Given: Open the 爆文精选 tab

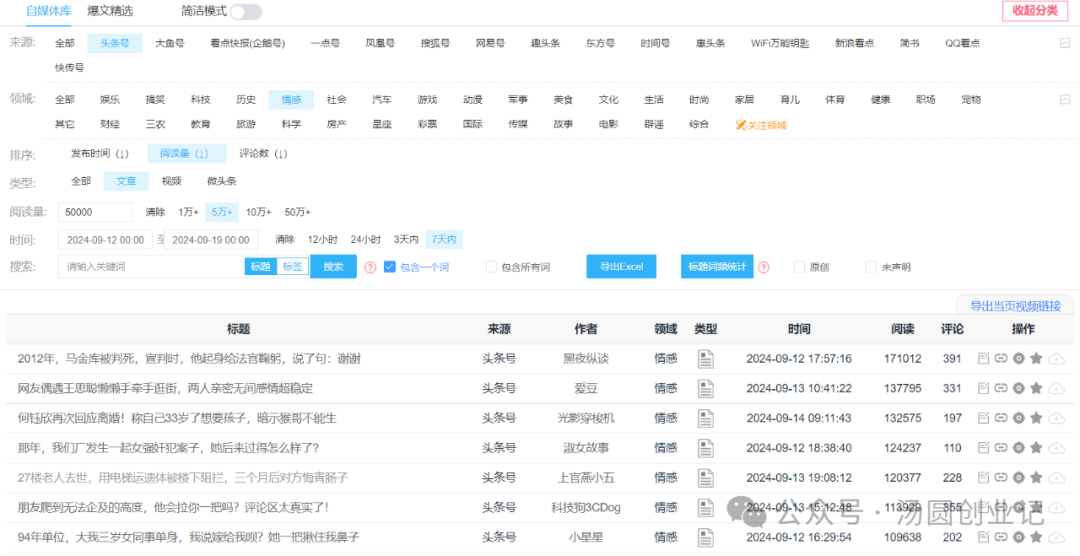Looking at the screenshot, I should click(110, 11).
